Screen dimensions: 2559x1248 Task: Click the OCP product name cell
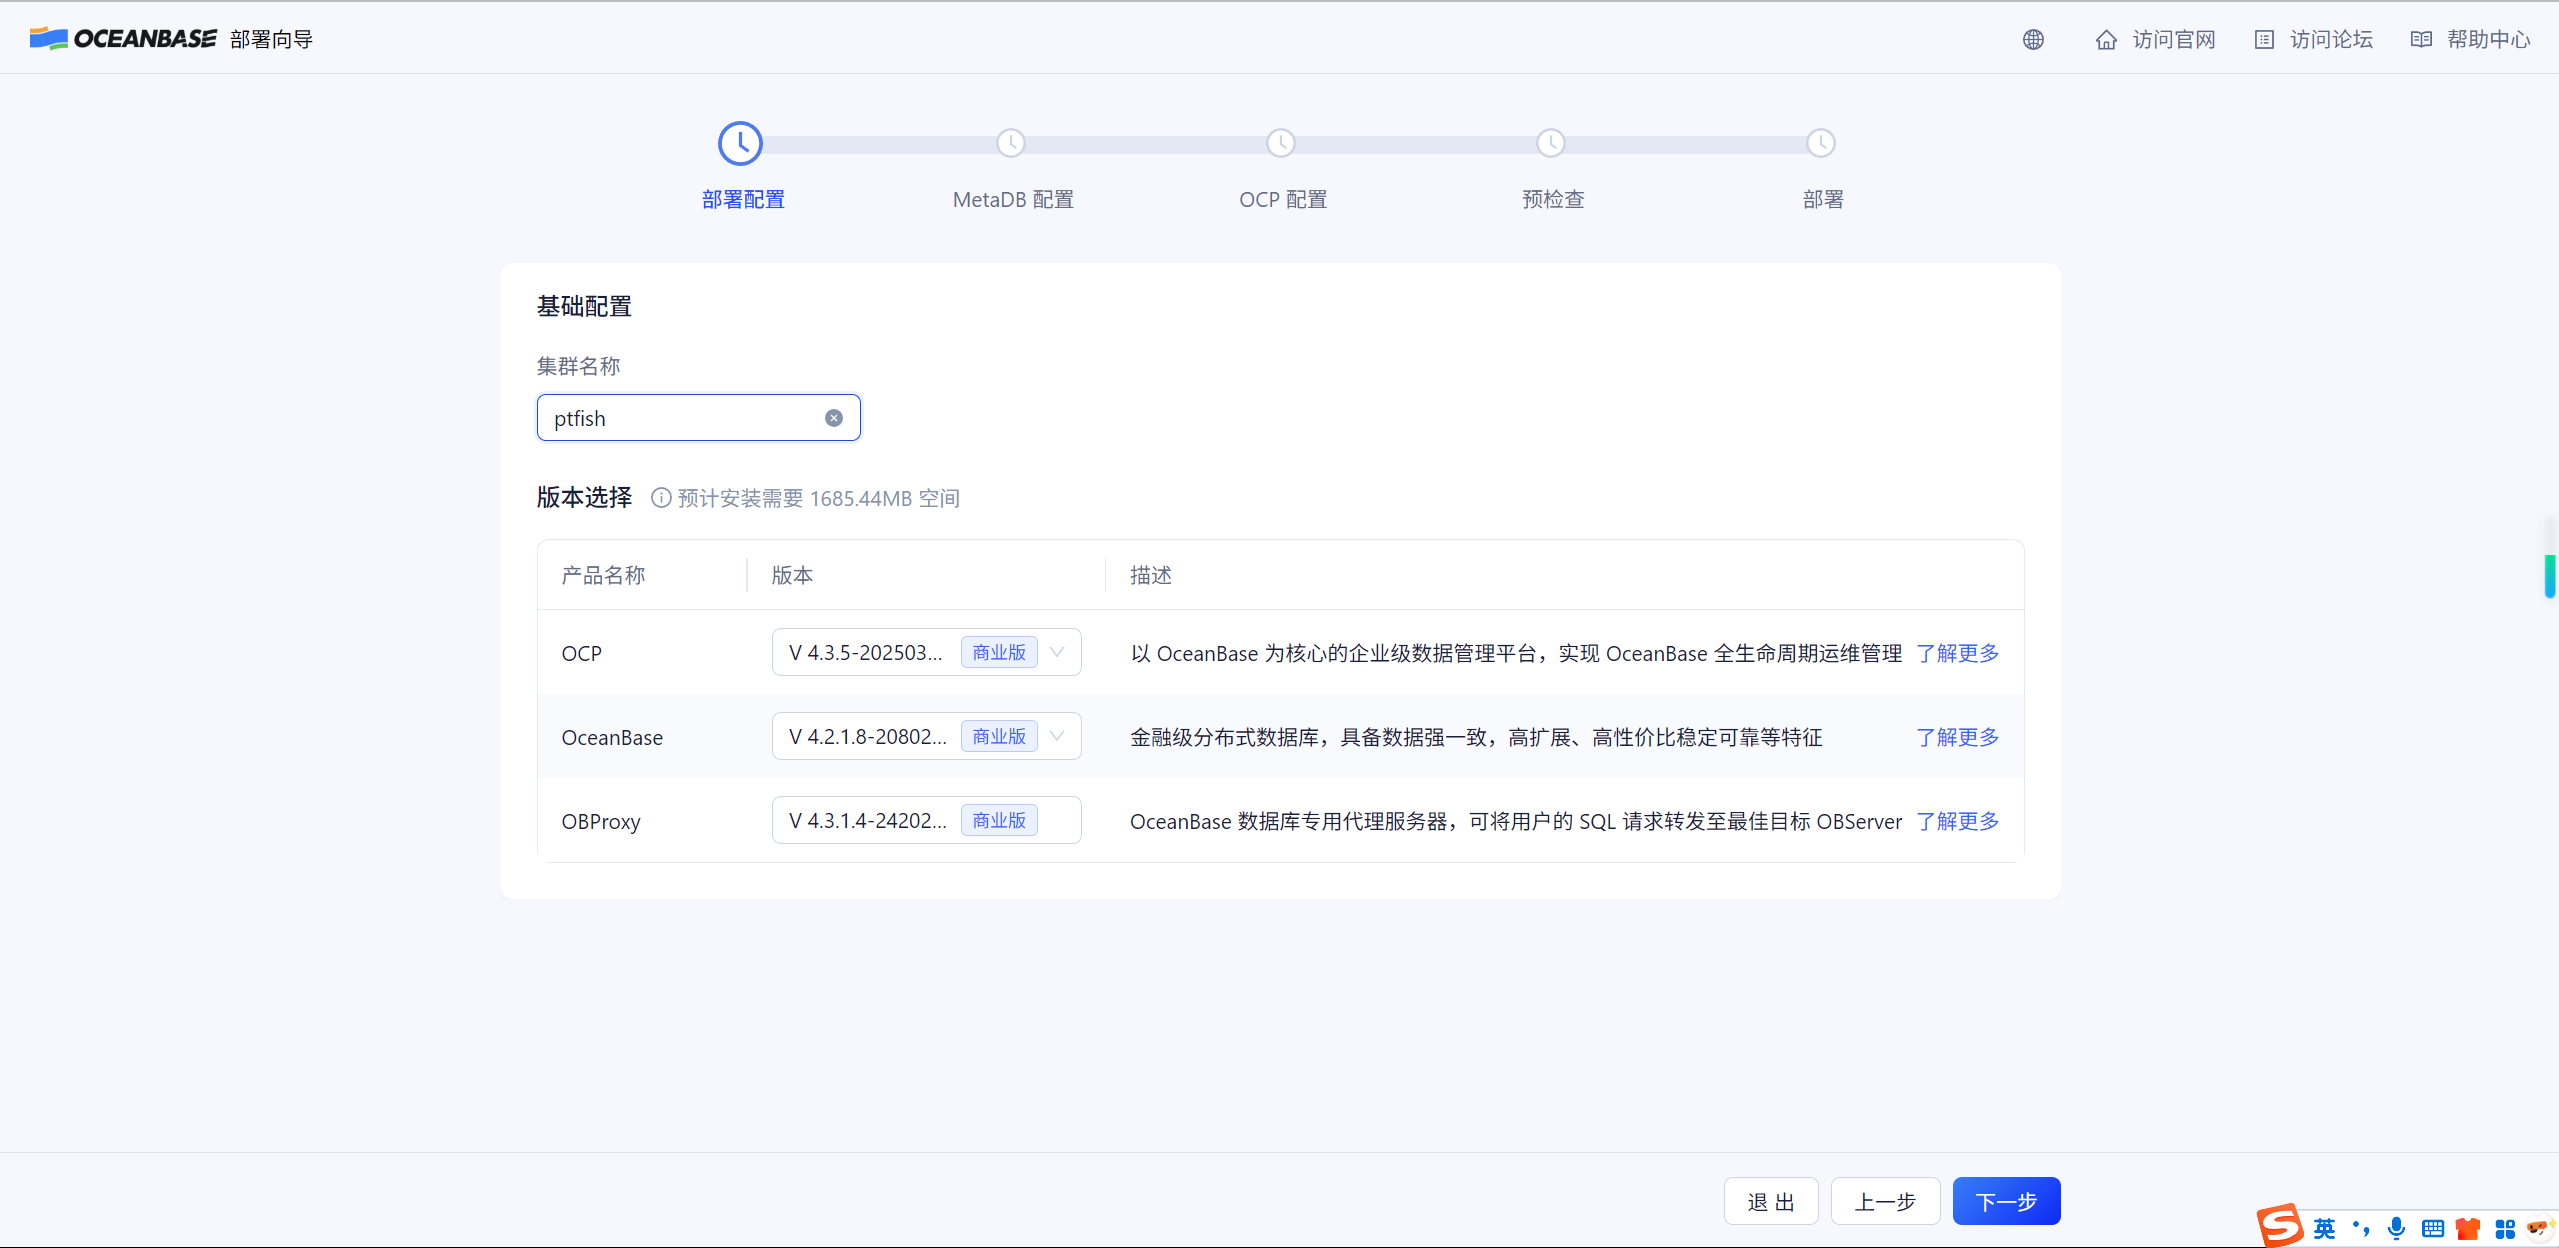tap(582, 653)
